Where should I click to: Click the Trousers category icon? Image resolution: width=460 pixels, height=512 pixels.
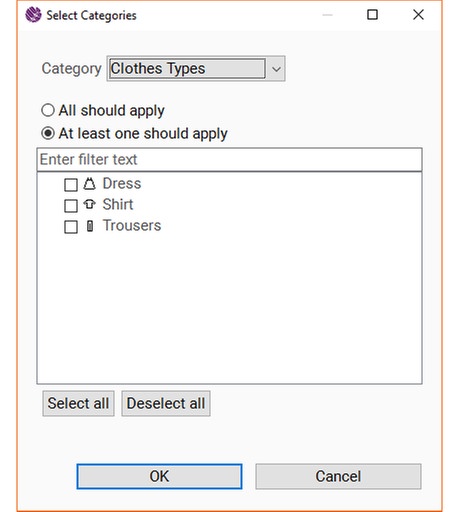click(x=90, y=226)
